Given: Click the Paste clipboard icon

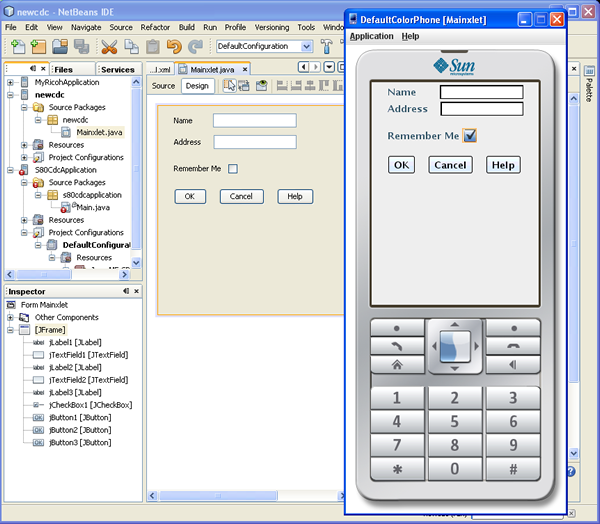Looking at the screenshot, I should point(153,46).
